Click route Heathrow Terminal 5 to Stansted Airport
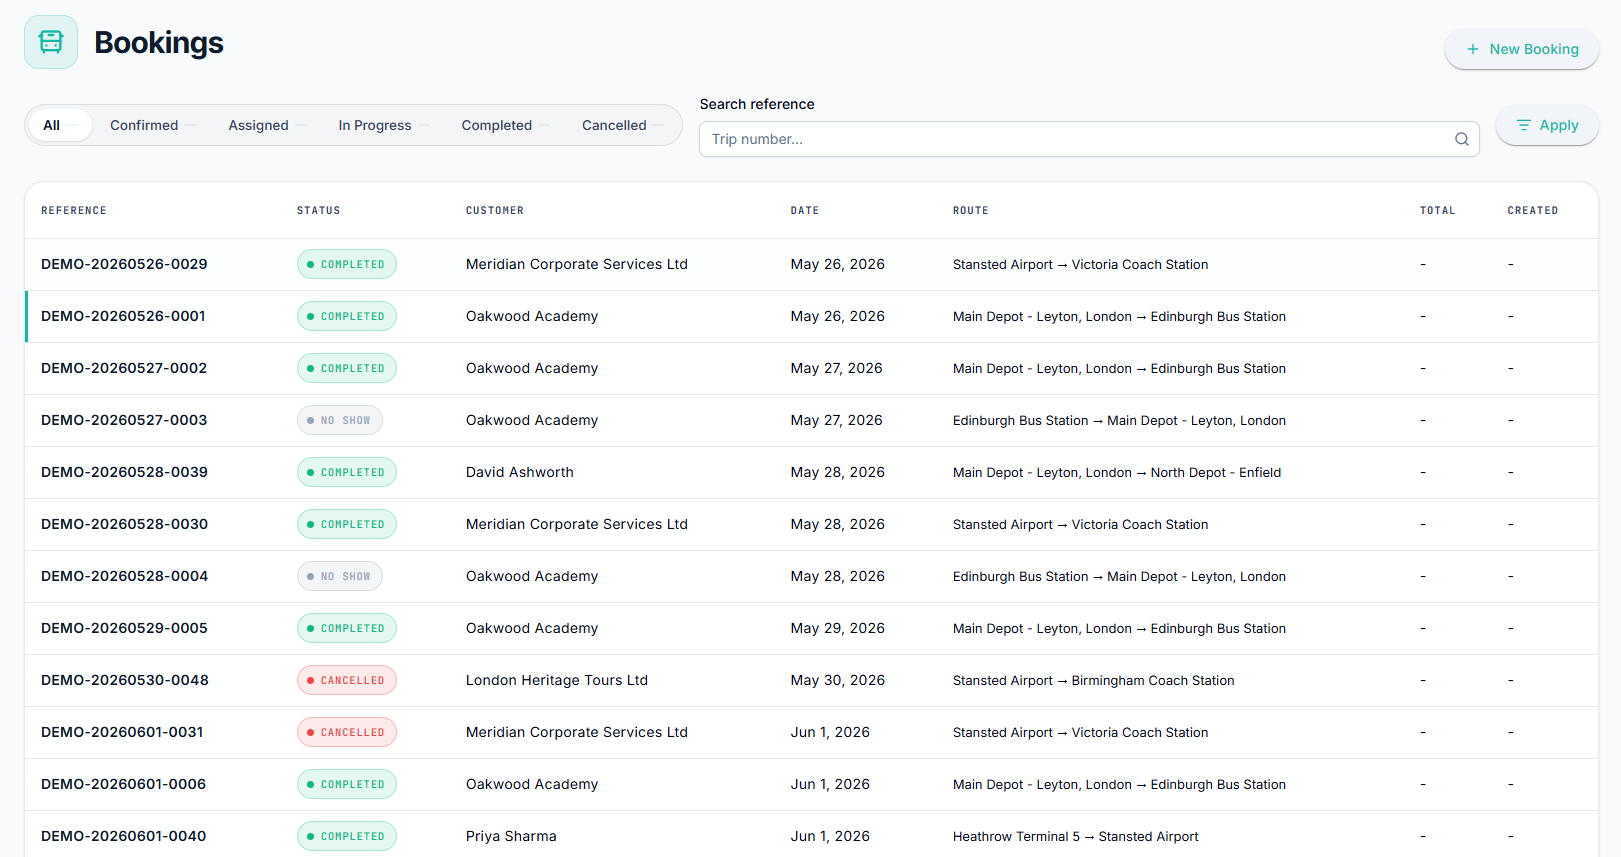Image resolution: width=1621 pixels, height=857 pixels. pos(1075,836)
